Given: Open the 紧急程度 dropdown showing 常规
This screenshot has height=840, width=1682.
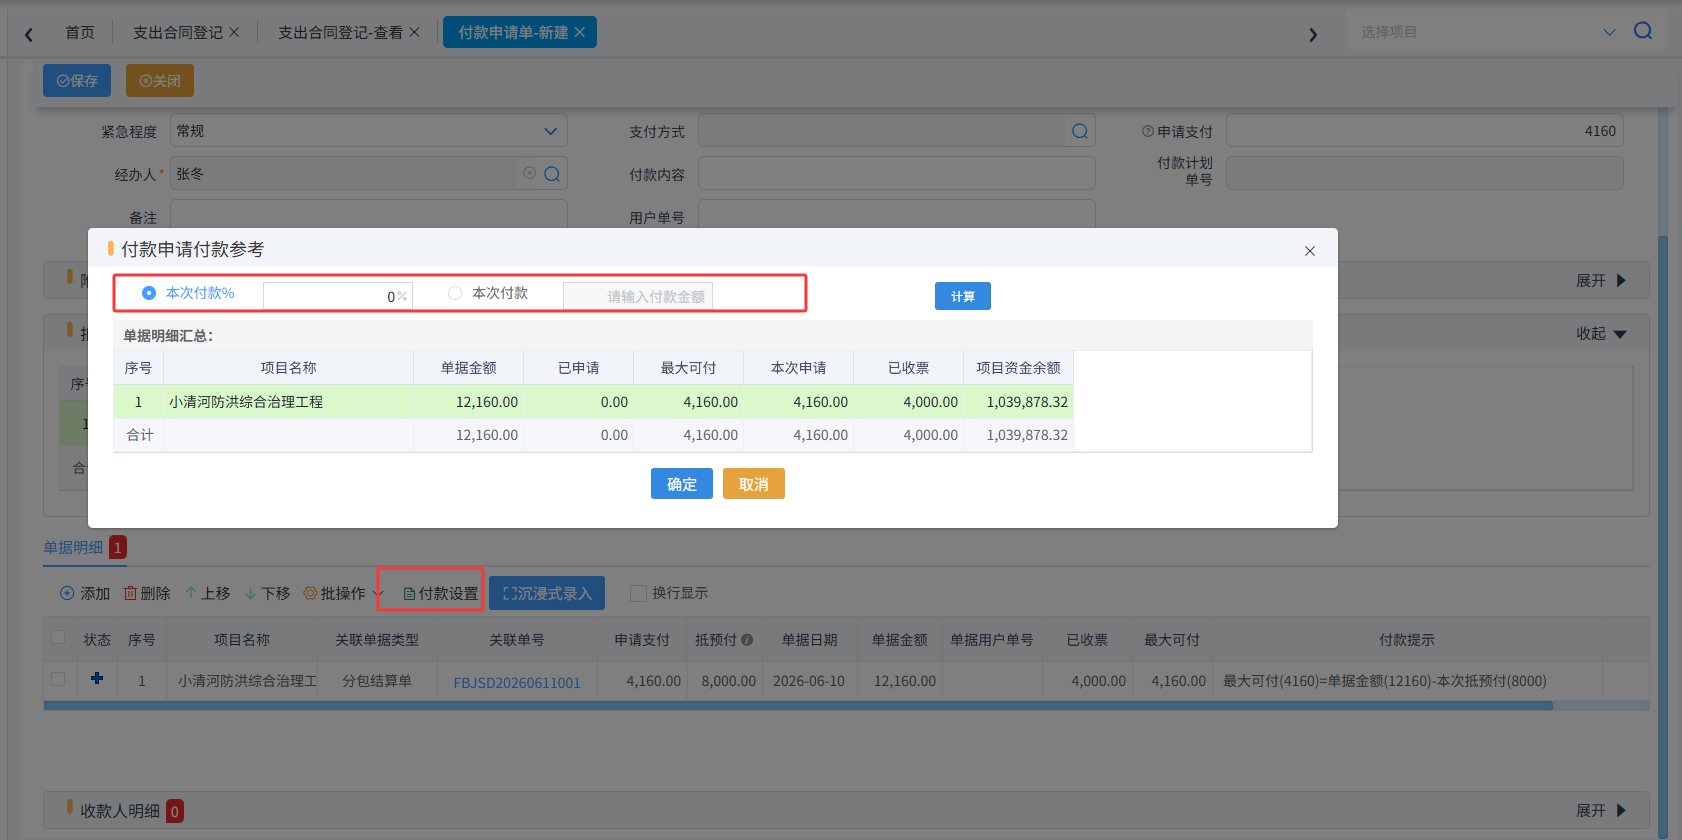Looking at the screenshot, I should pos(368,131).
